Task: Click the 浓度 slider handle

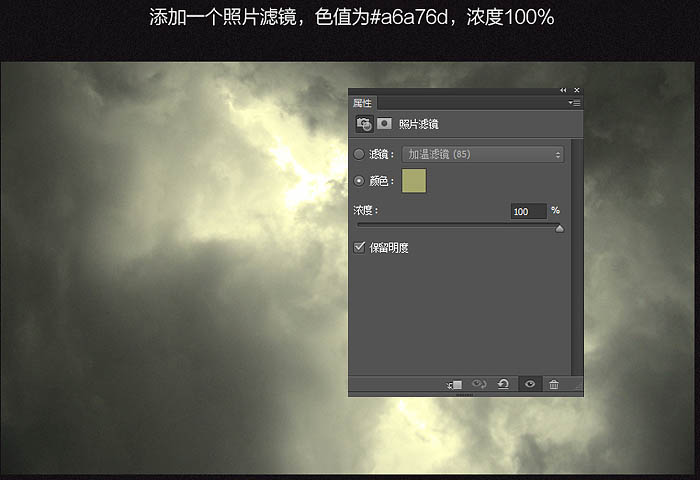Action: (x=559, y=229)
